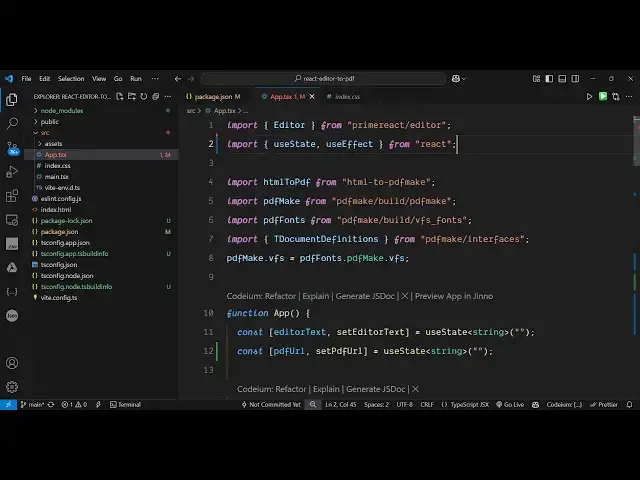Viewport: 640px width, 480px height.
Task: Click remote window indicator in status bar
Action: 8,404
